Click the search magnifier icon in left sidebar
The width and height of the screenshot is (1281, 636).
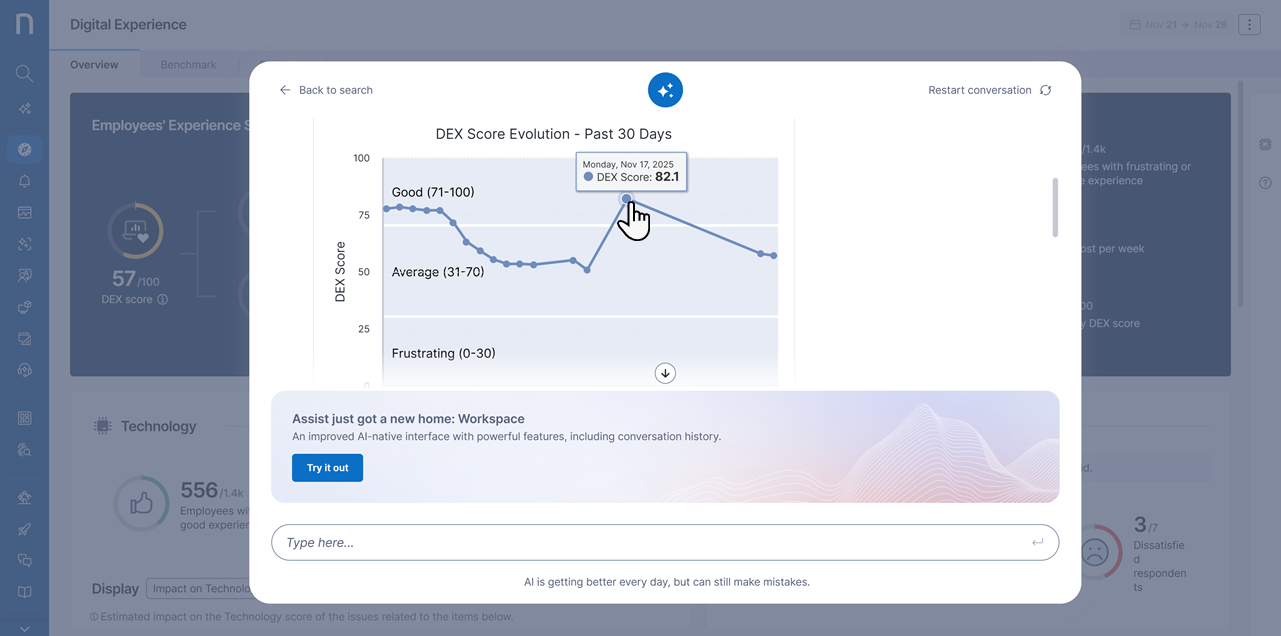[24, 73]
